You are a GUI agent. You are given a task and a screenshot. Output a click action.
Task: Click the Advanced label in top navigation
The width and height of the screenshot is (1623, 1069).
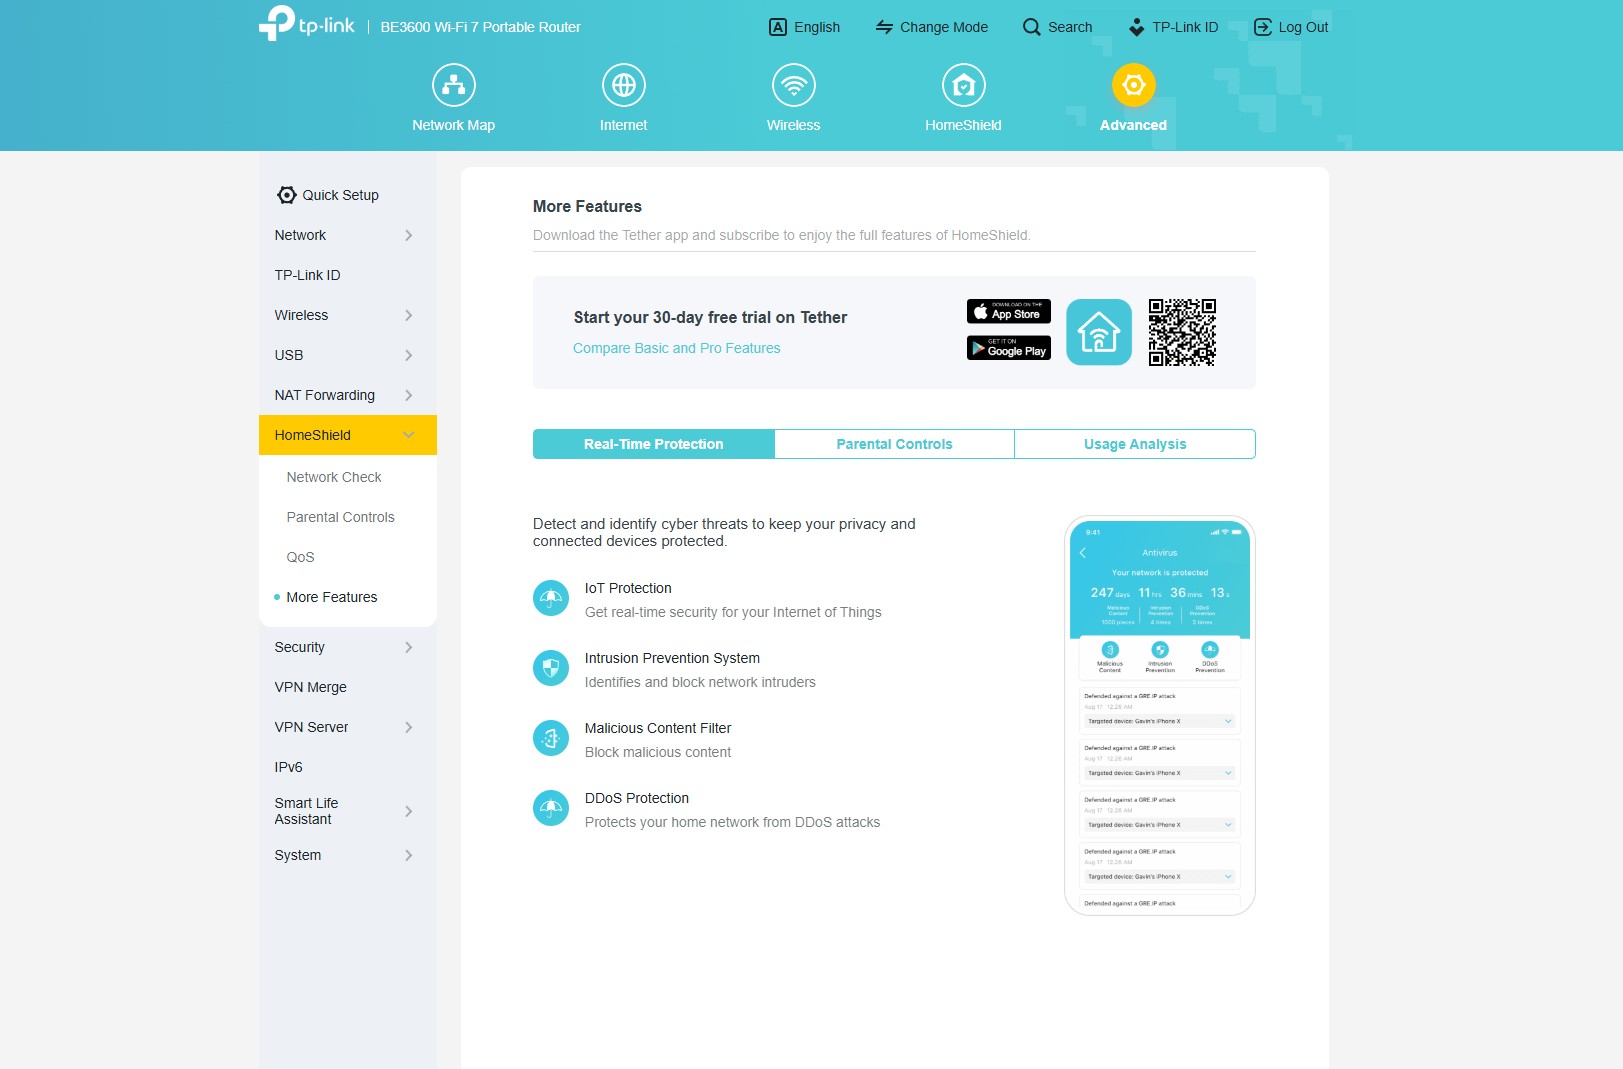click(x=1134, y=125)
